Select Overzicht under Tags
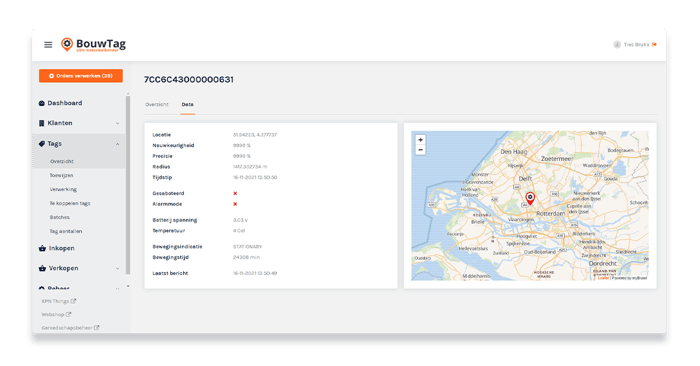 click(x=62, y=161)
